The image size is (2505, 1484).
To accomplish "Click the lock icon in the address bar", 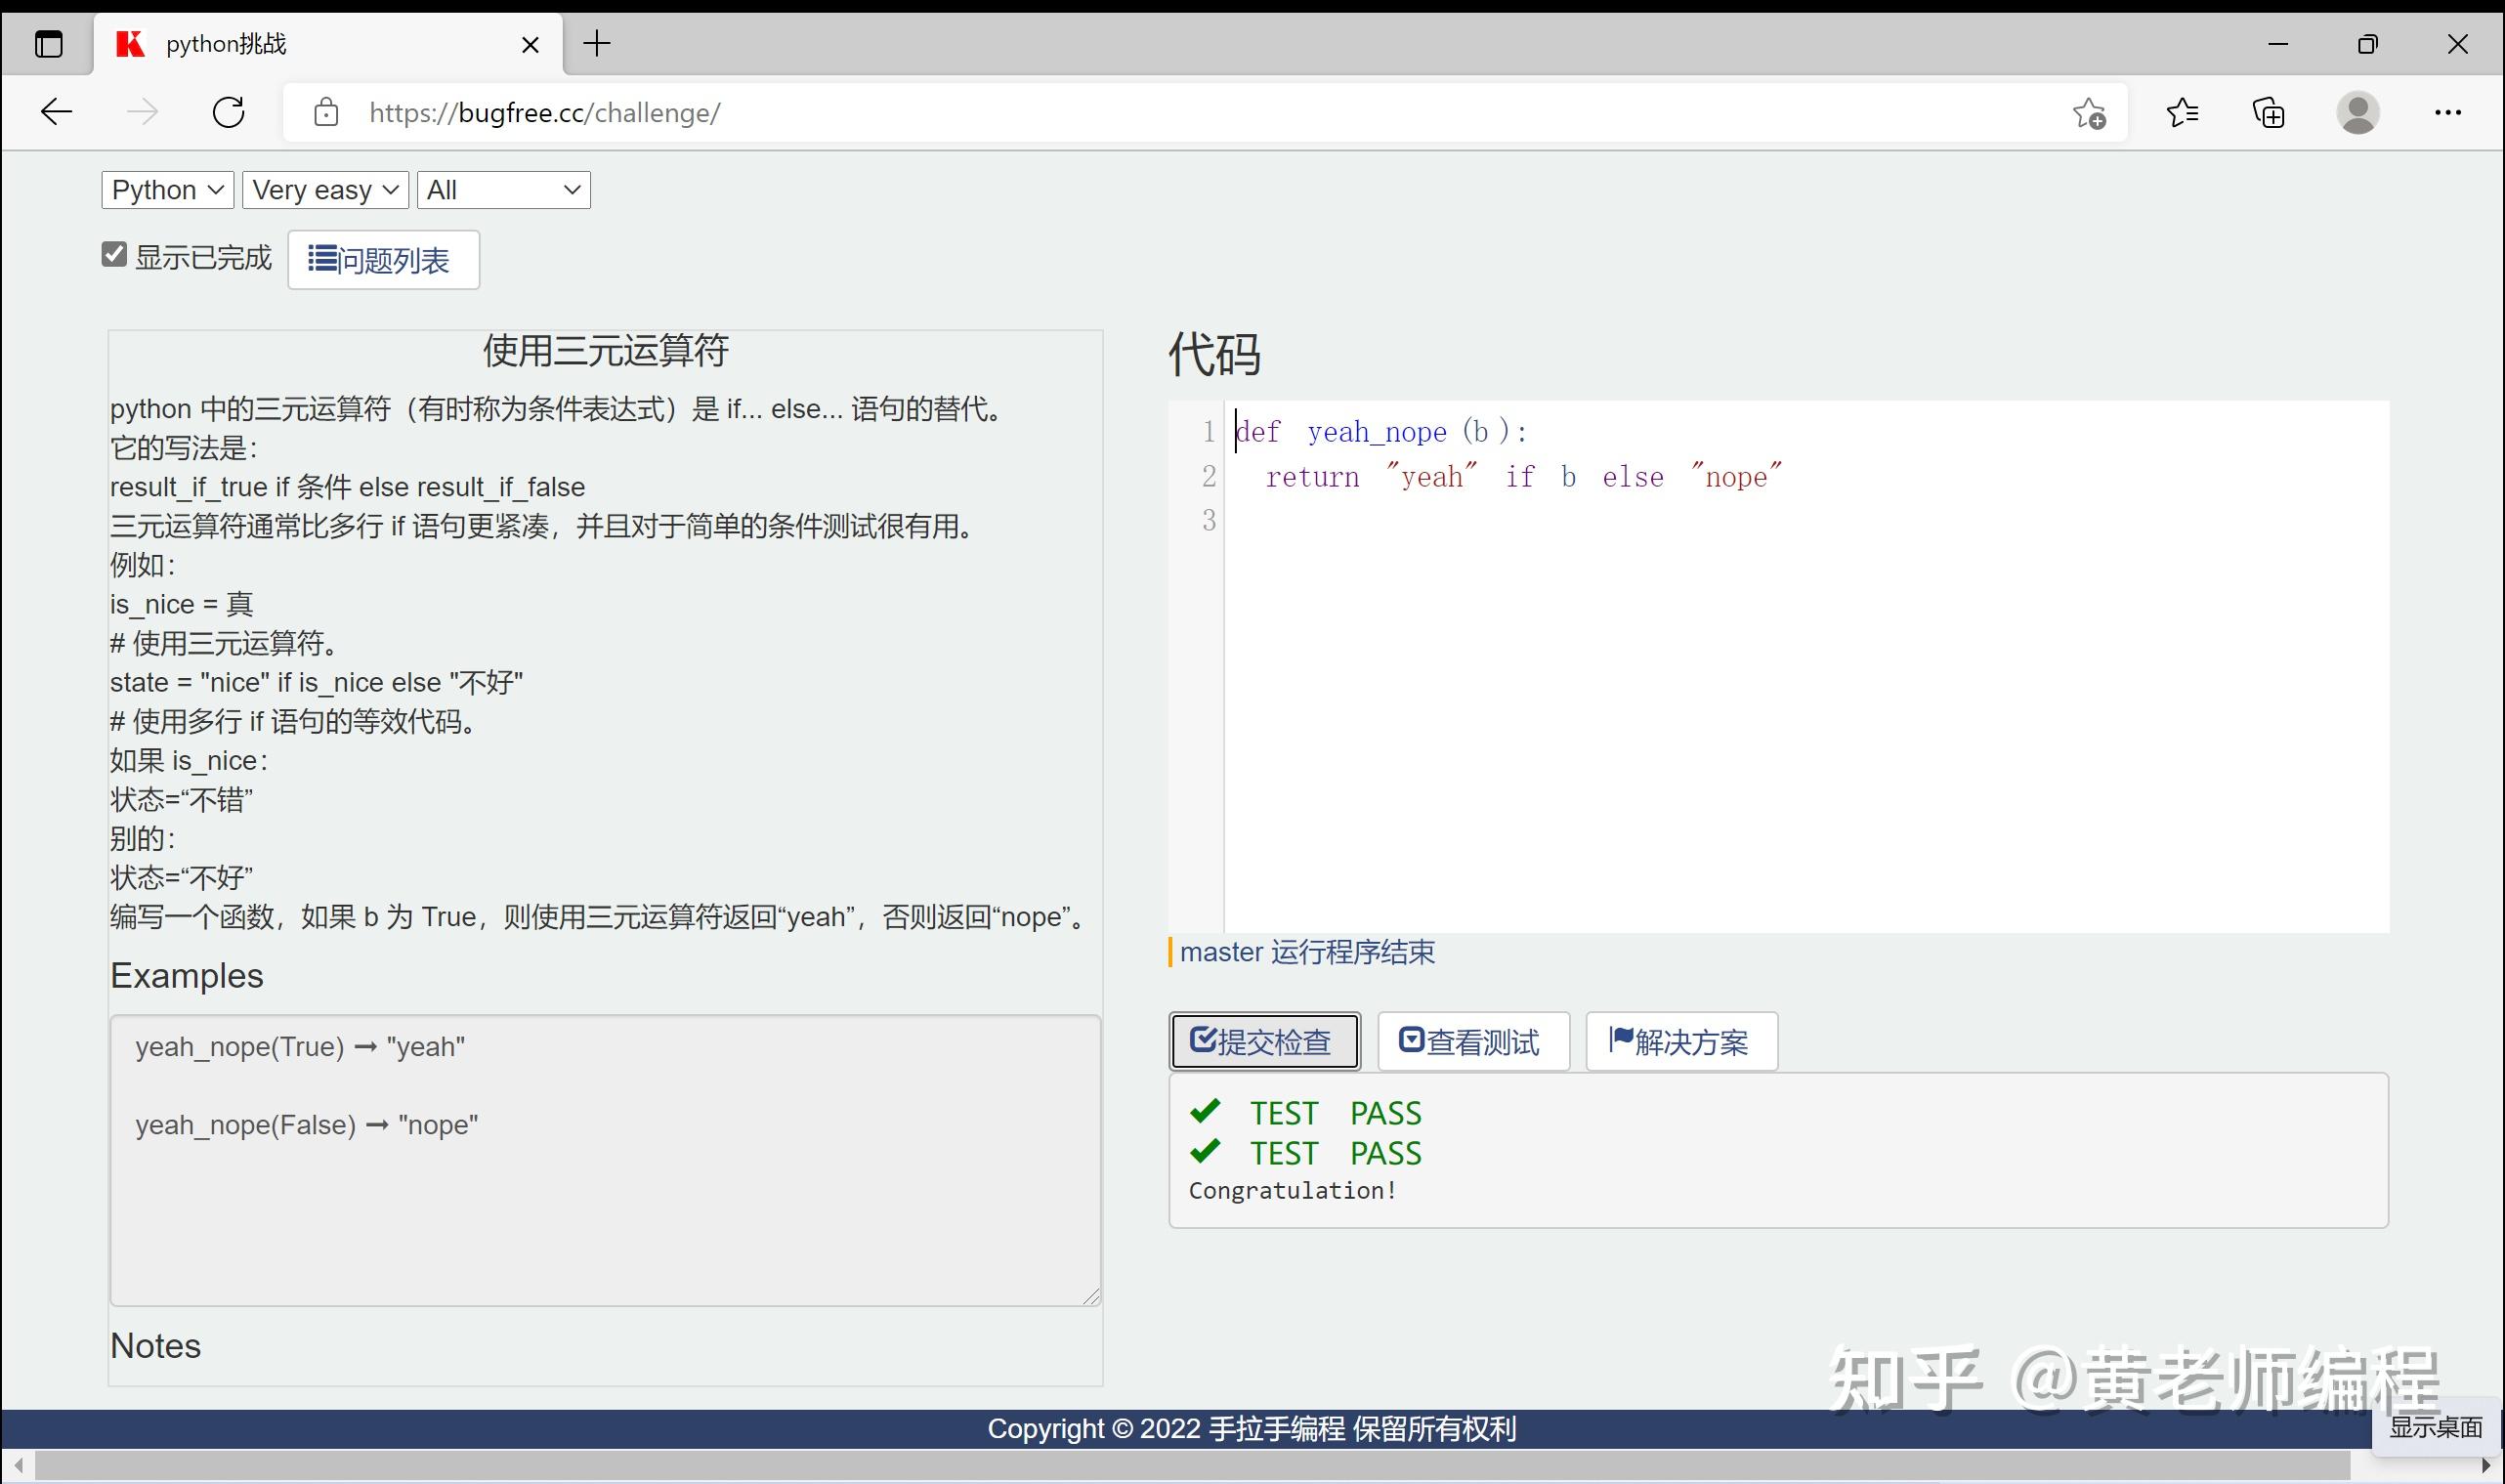I will coord(325,112).
